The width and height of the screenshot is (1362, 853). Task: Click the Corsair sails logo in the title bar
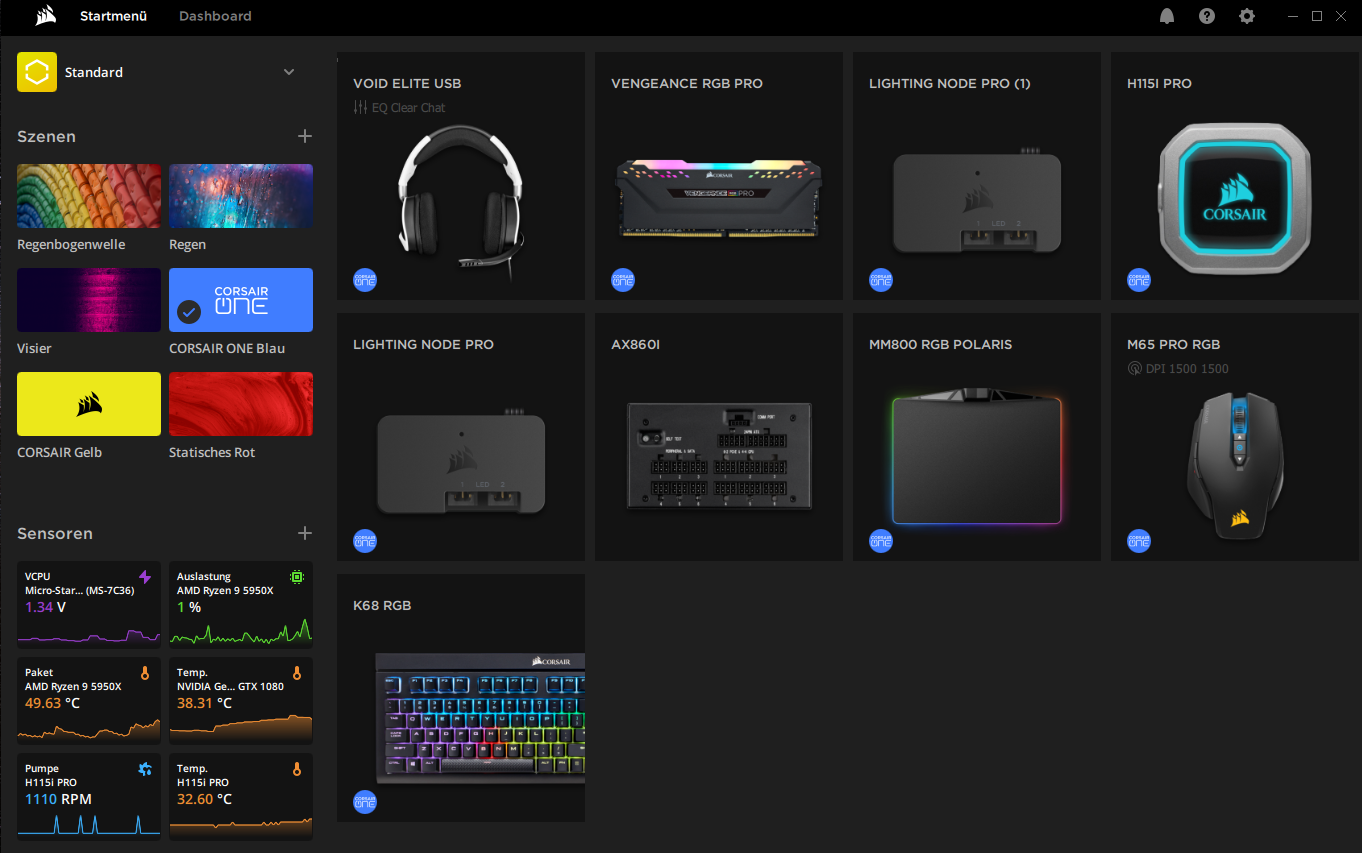point(43,16)
